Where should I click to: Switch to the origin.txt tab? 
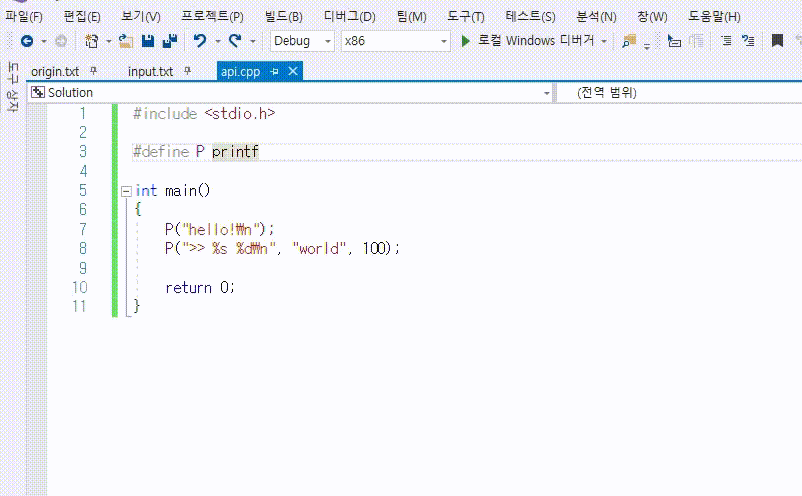55,72
